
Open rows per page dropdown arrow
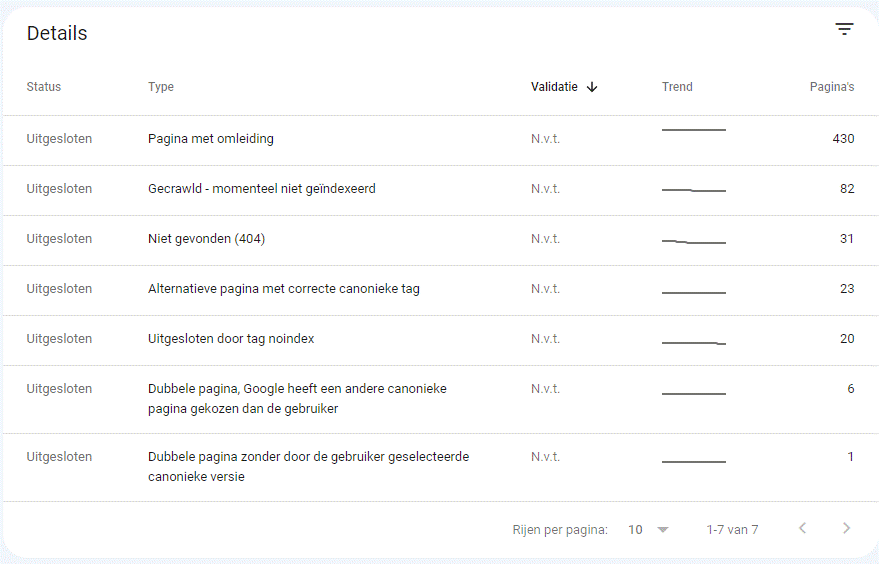click(x=663, y=530)
